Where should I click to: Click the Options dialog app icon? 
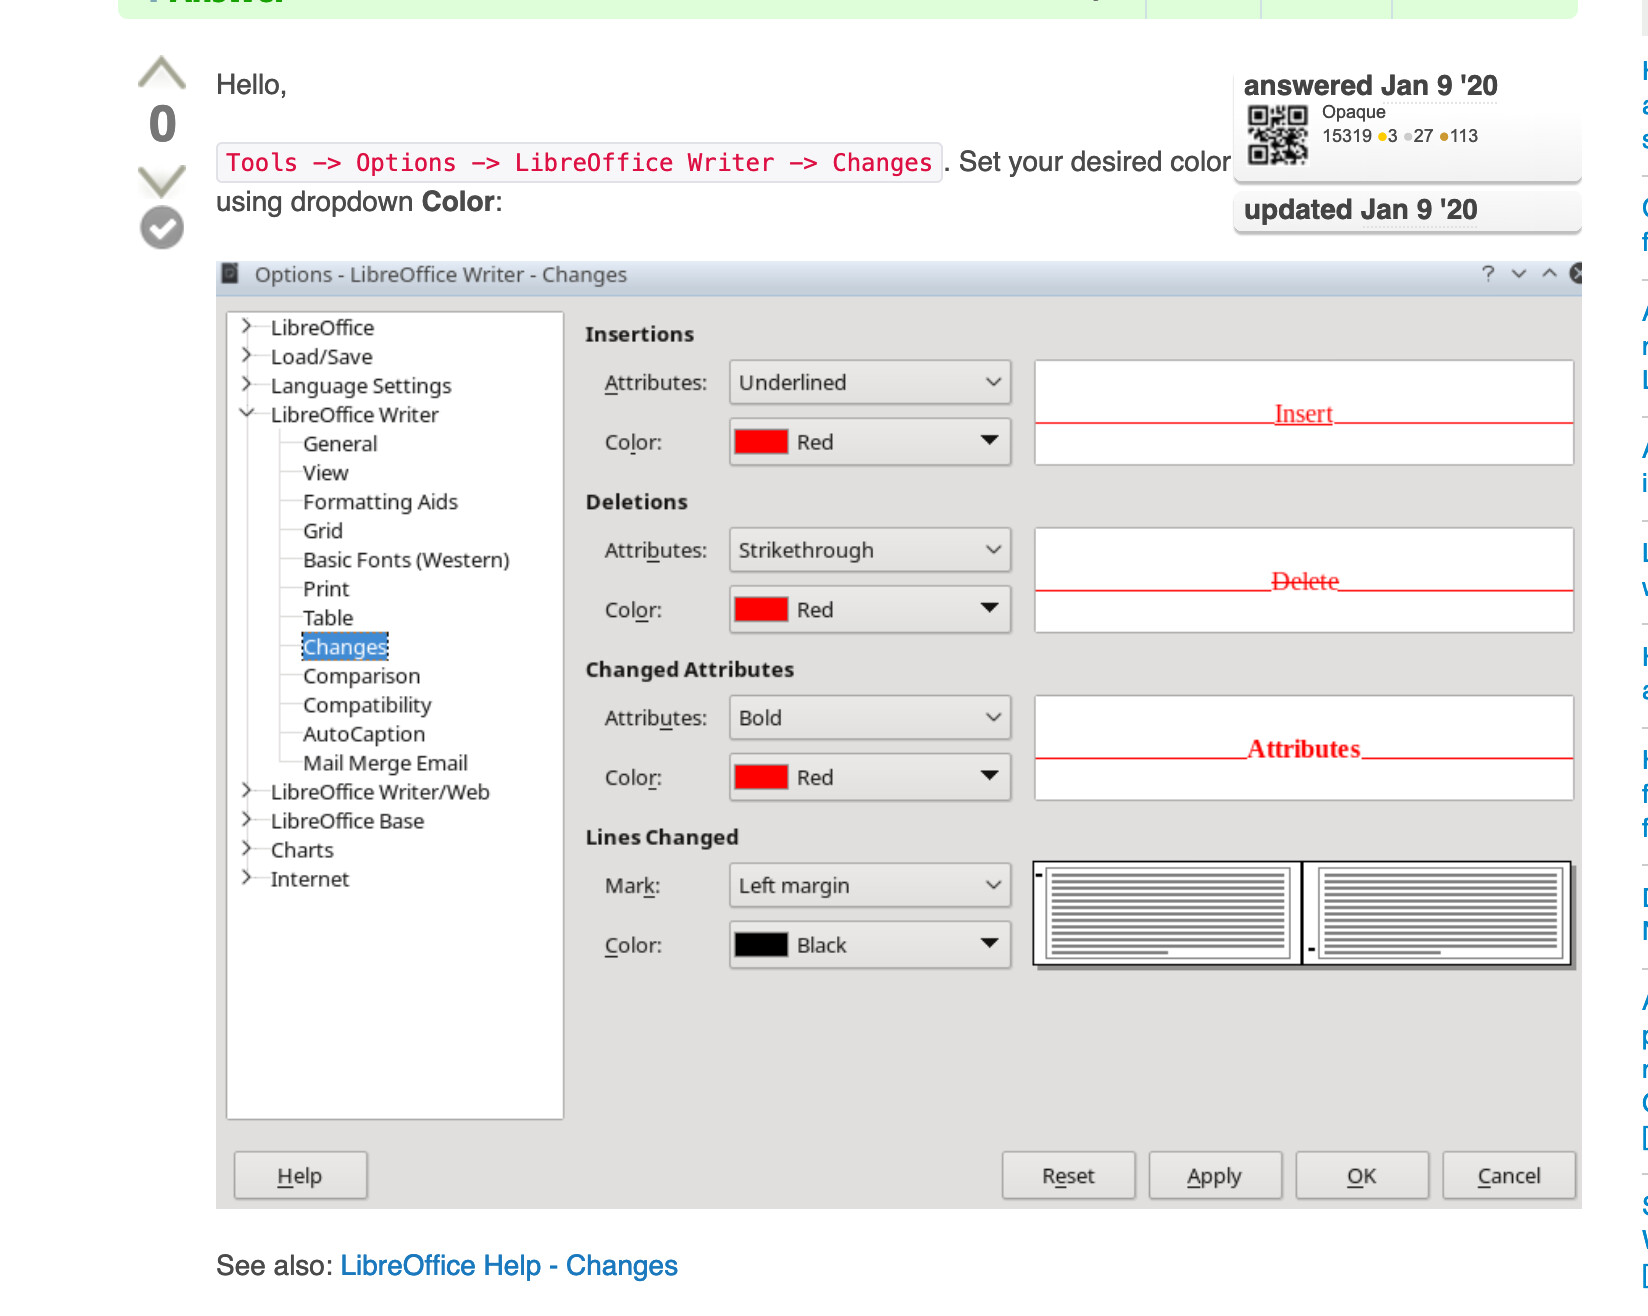coord(230,274)
